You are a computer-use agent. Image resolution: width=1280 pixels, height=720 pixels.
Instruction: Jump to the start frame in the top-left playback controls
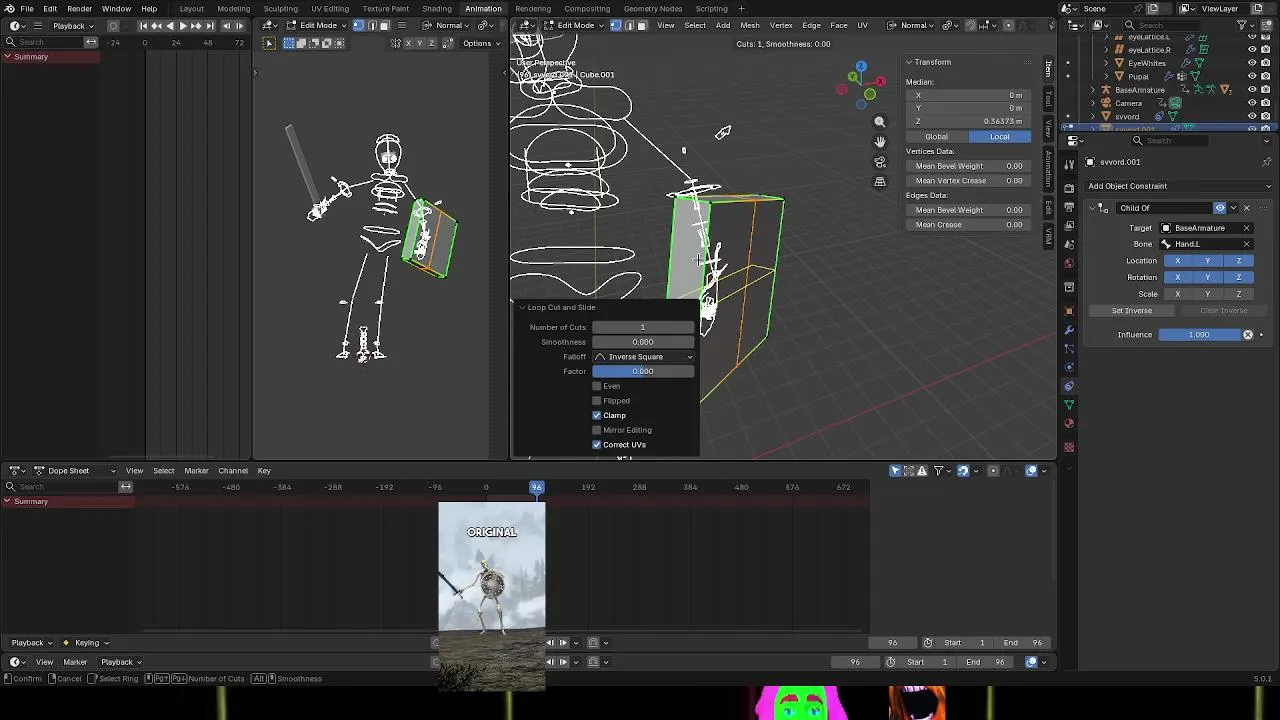(x=144, y=25)
